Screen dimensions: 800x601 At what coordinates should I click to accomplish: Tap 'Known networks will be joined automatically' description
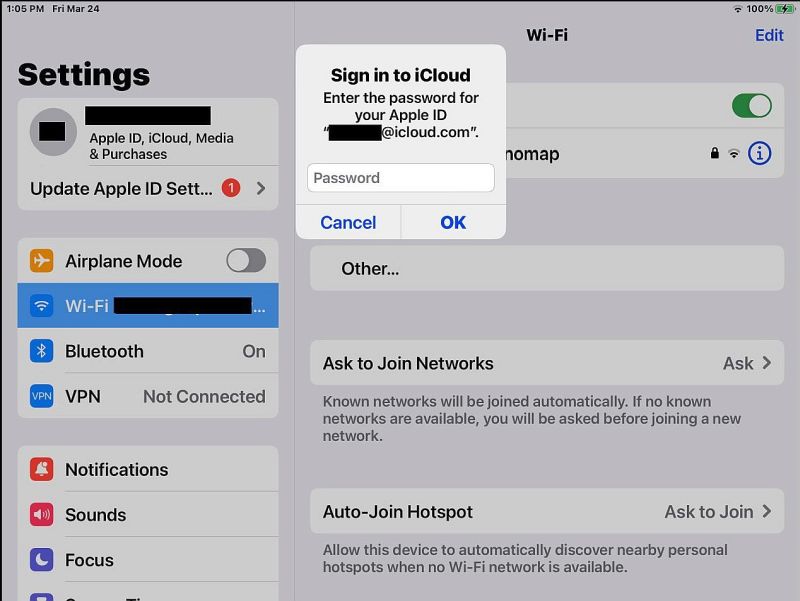coord(532,418)
